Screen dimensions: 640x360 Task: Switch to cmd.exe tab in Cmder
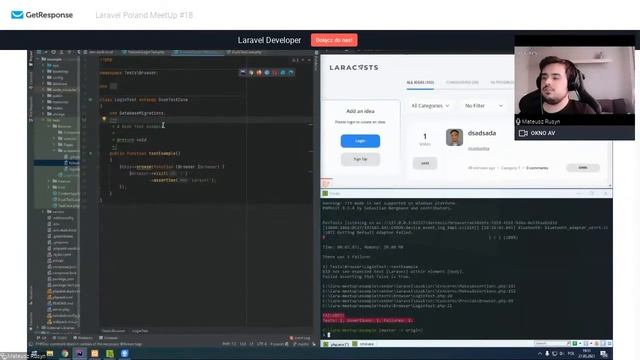[x=364, y=344]
